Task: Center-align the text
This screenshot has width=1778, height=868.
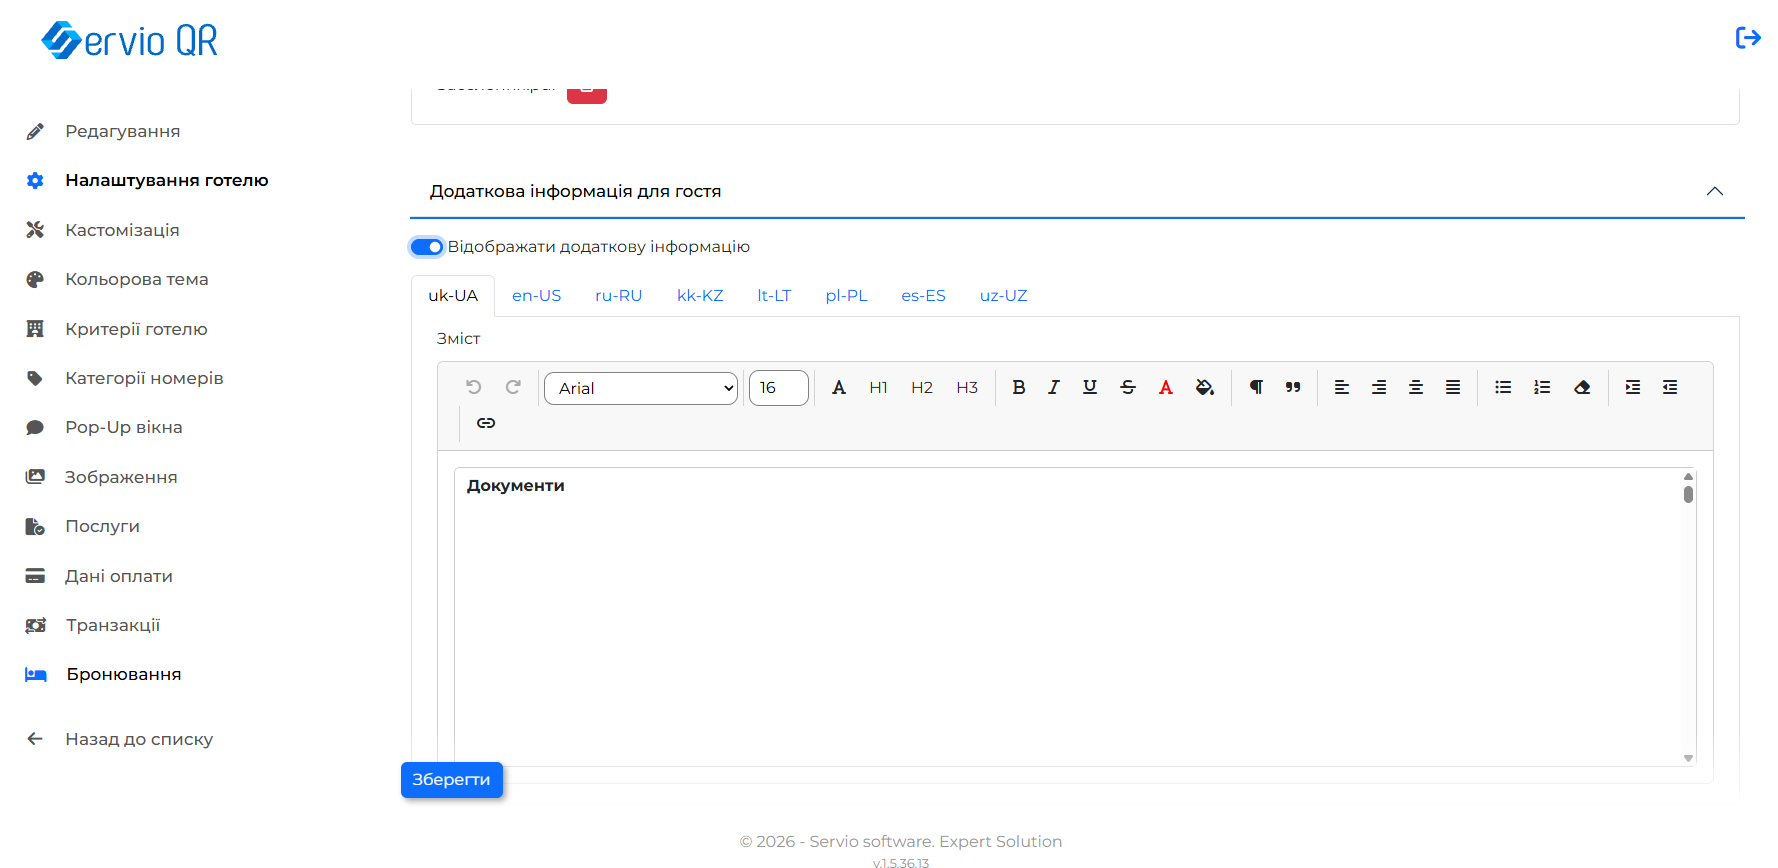Action: point(1416,387)
